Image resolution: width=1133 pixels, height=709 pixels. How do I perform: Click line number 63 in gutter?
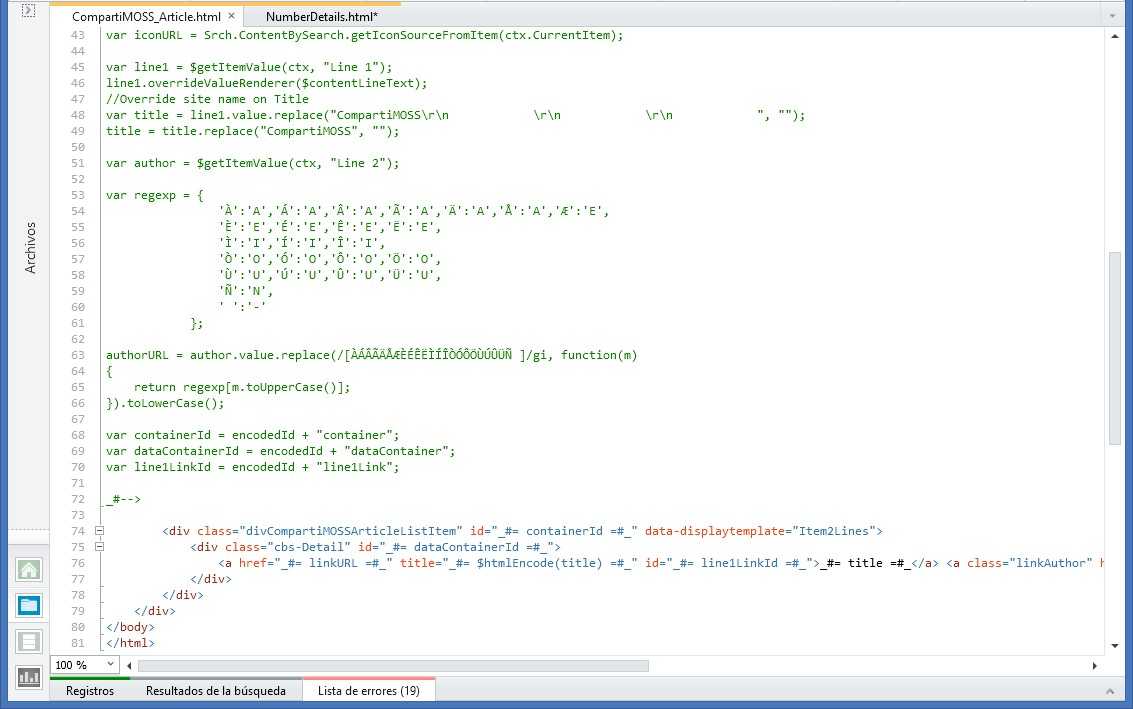(x=78, y=355)
